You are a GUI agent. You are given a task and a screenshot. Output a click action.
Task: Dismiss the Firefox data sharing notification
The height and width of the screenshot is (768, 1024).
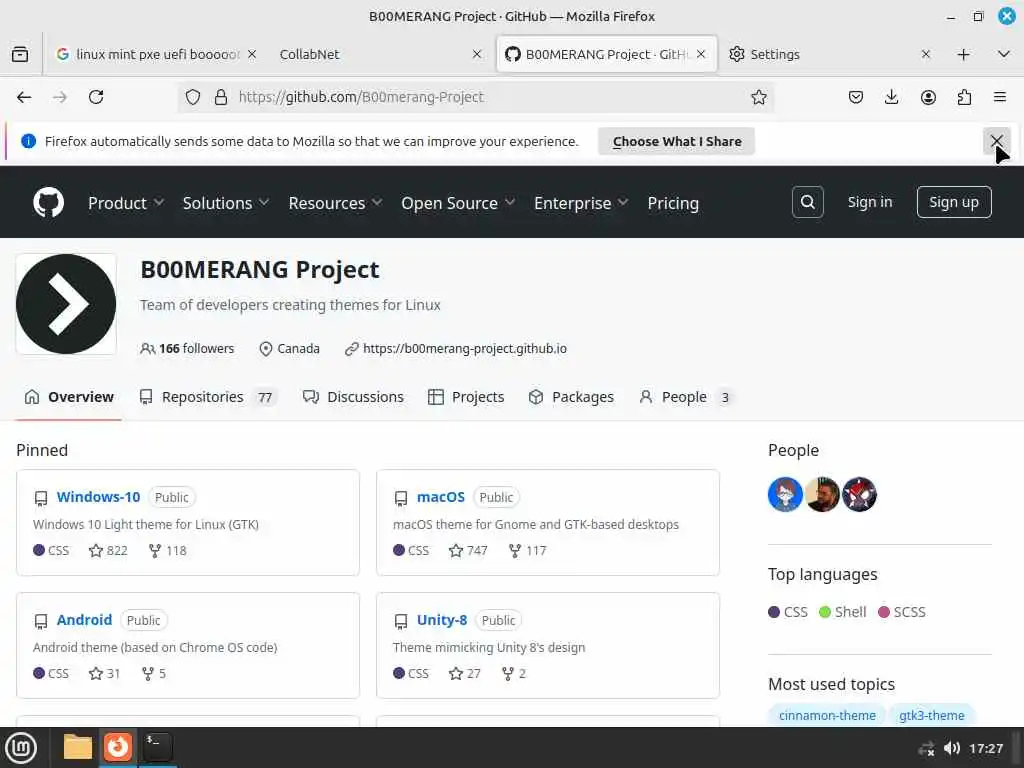(x=997, y=141)
